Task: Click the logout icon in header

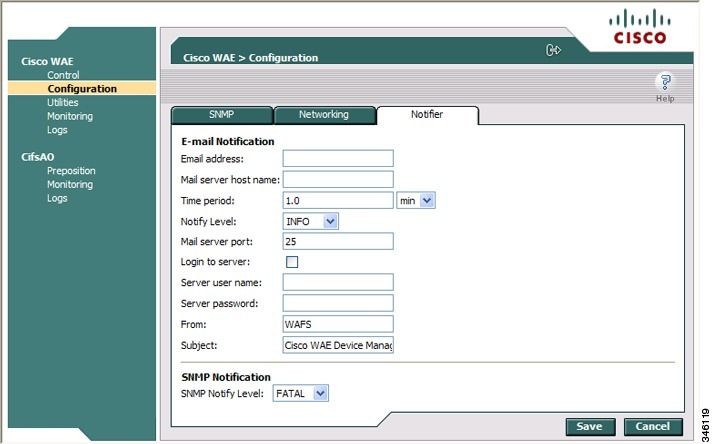Action: [553, 50]
